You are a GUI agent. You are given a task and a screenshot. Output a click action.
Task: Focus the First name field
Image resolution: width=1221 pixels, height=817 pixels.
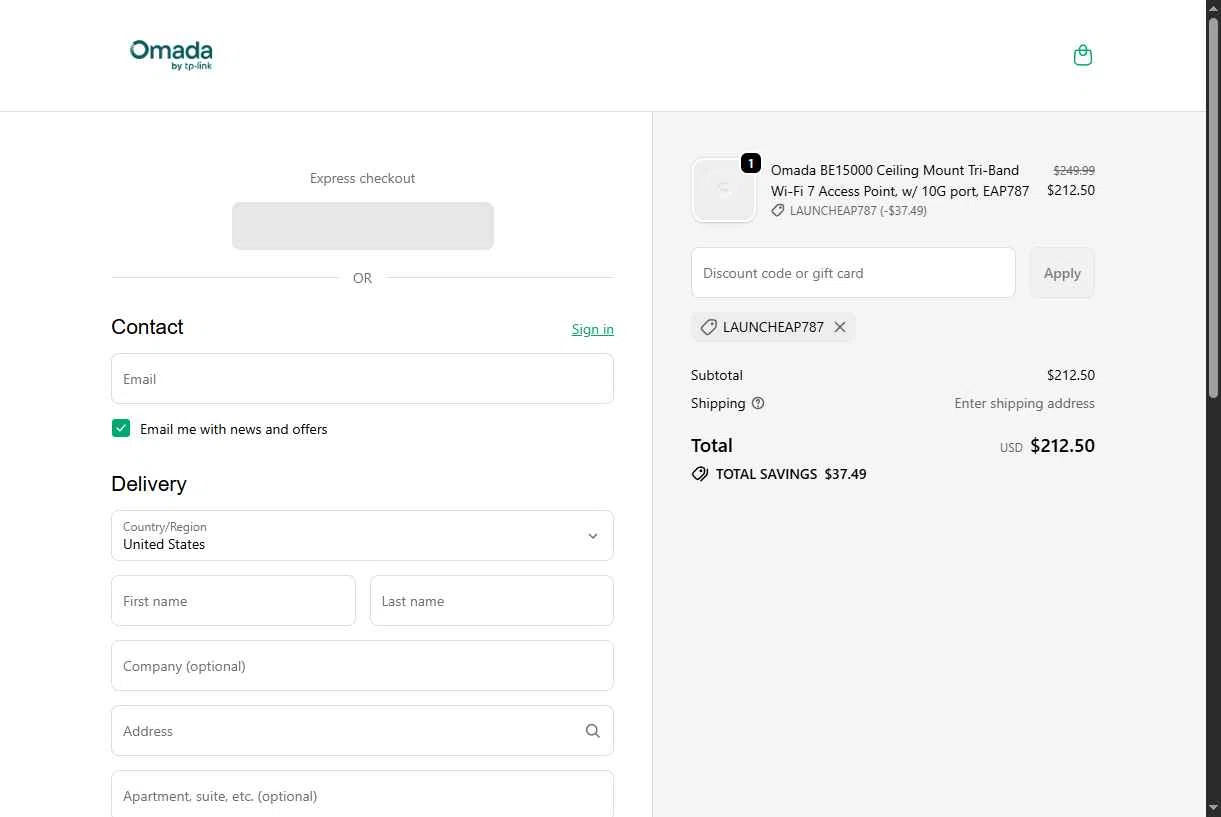233,601
